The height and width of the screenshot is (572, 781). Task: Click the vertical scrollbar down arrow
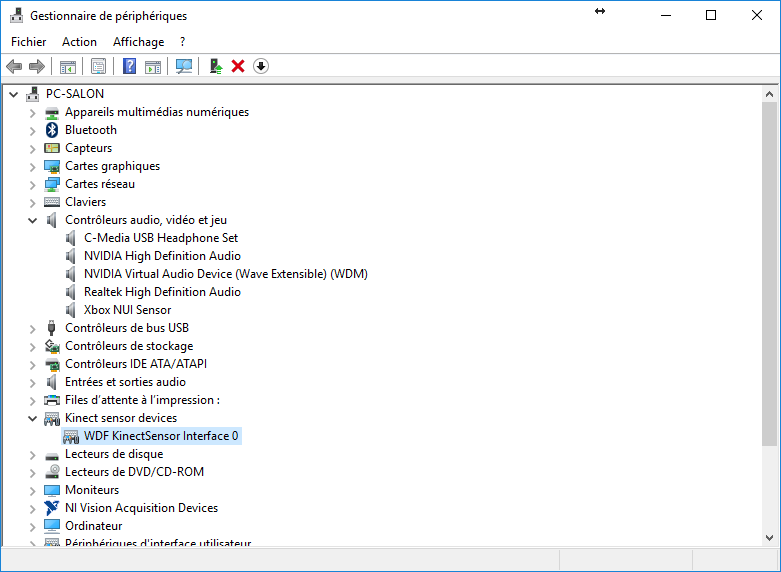coord(769,538)
